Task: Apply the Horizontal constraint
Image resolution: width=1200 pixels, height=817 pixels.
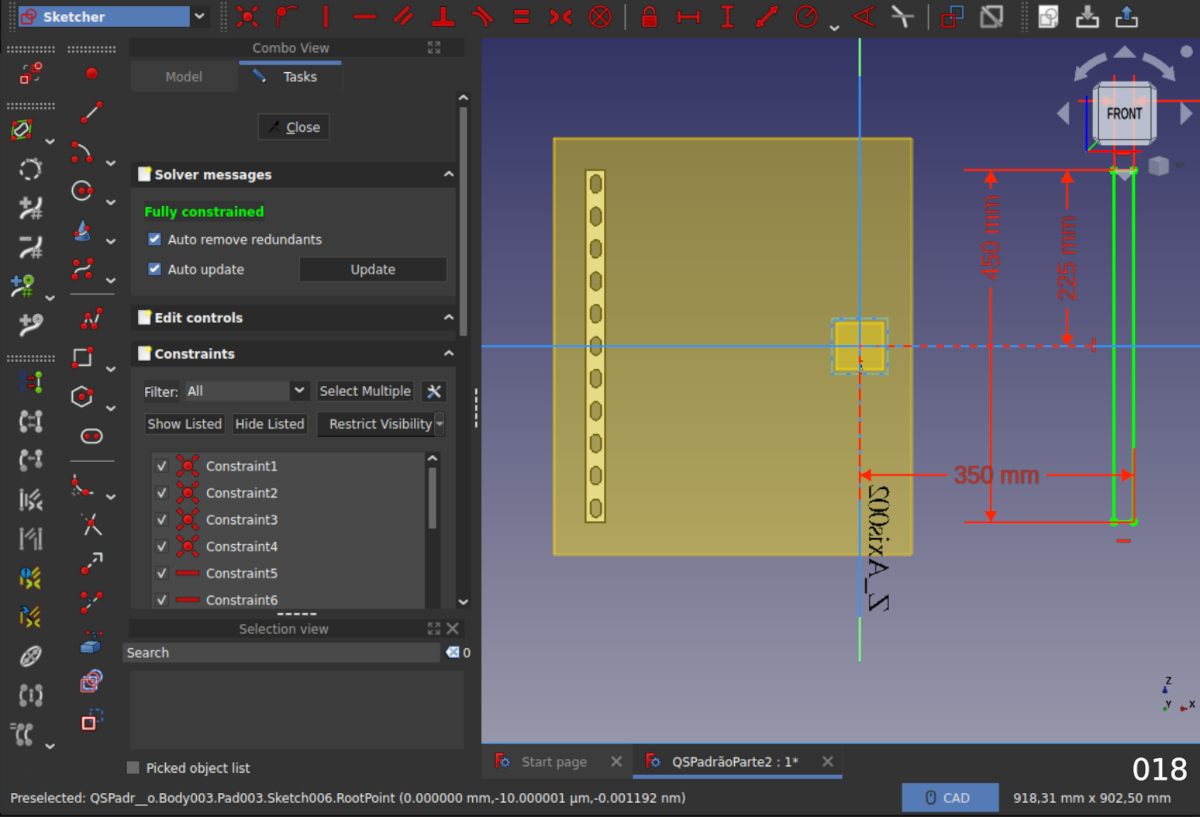Action: click(365, 17)
